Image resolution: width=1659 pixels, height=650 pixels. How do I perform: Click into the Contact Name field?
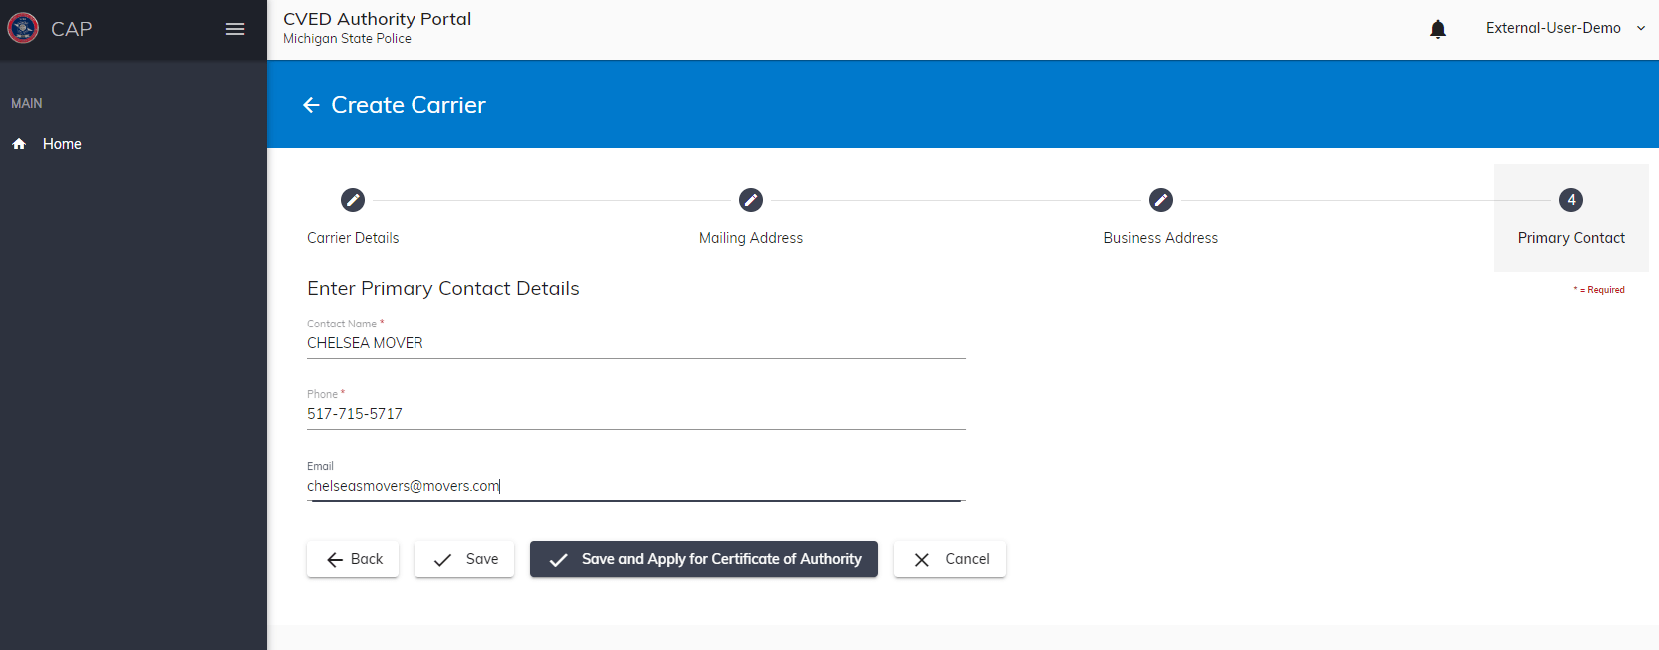pos(636,343)
